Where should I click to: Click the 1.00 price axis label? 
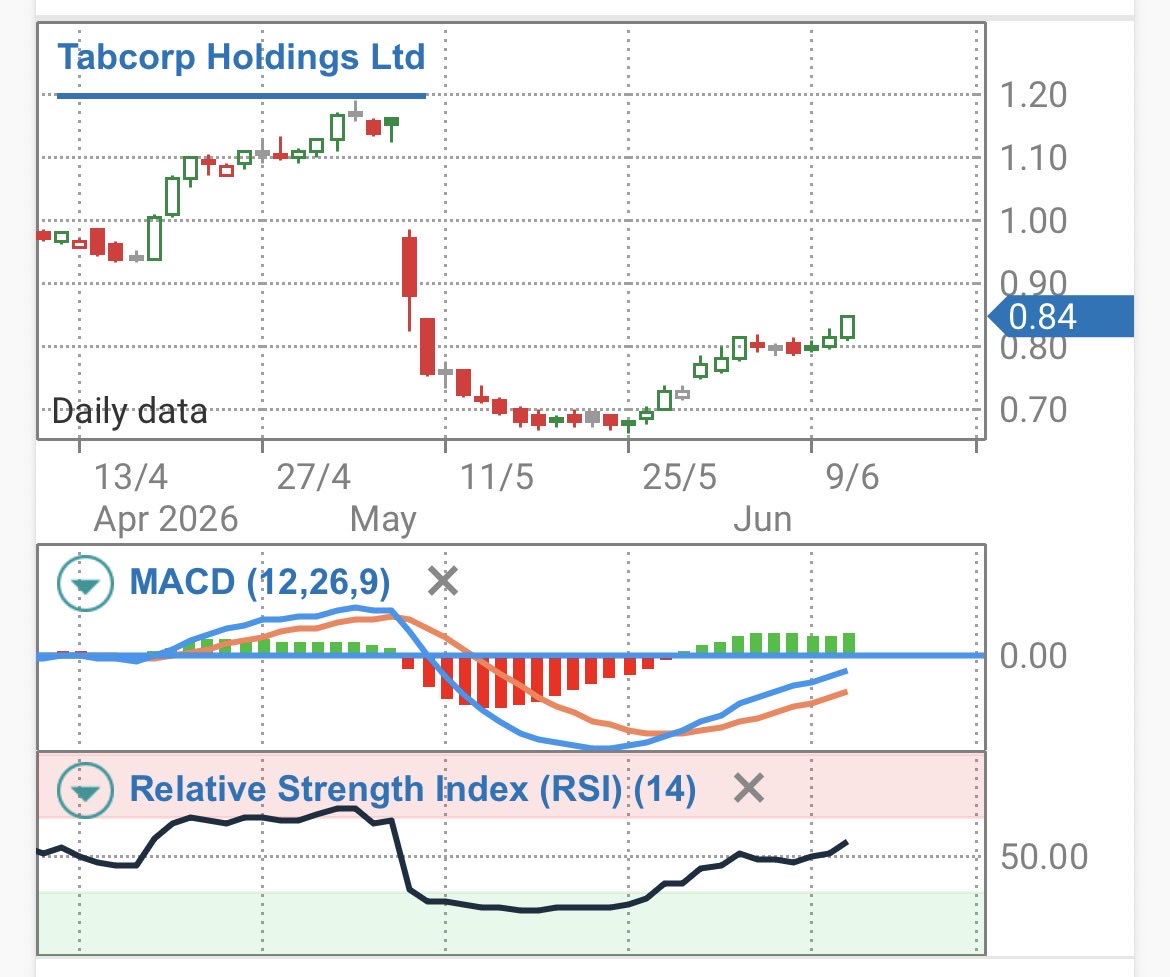pos(1033,221)
